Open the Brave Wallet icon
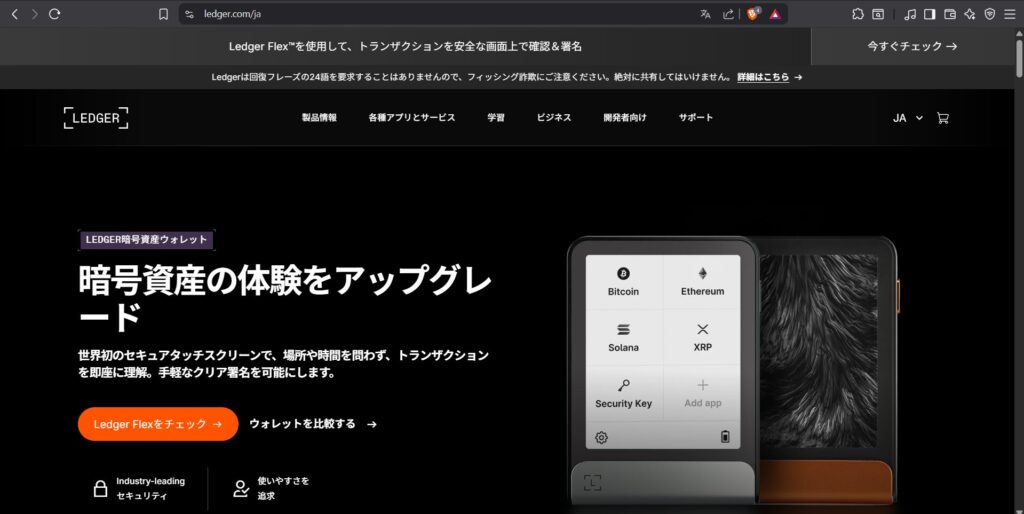 pos(950,14)
